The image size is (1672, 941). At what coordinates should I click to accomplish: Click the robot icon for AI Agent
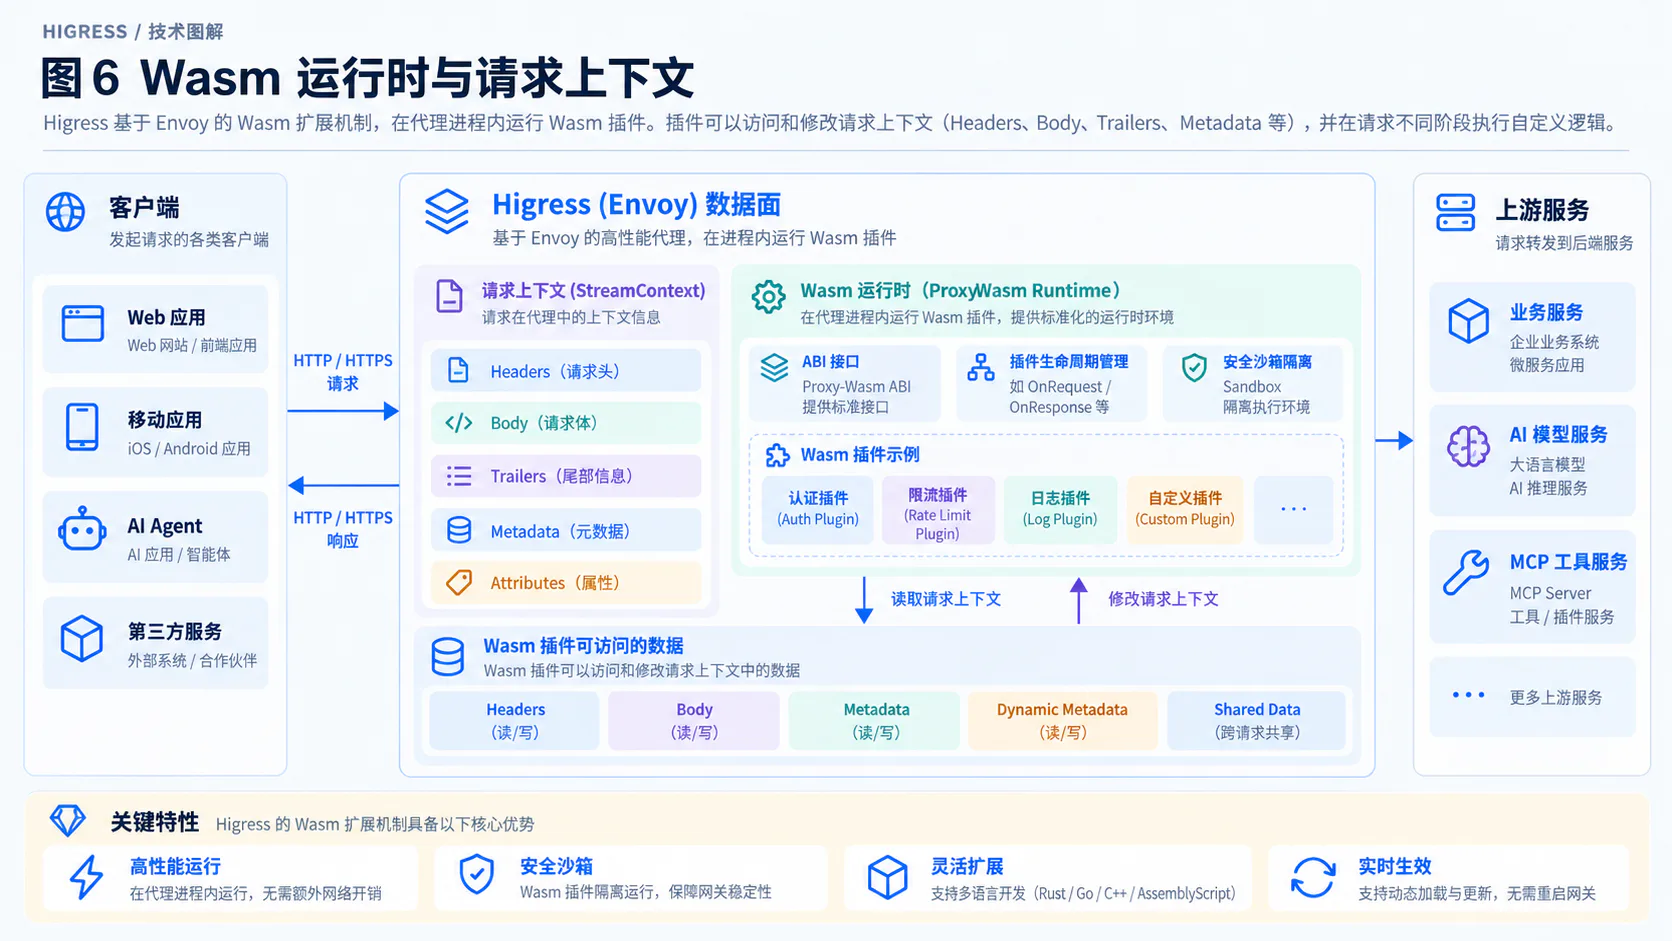tap(82, 530)
